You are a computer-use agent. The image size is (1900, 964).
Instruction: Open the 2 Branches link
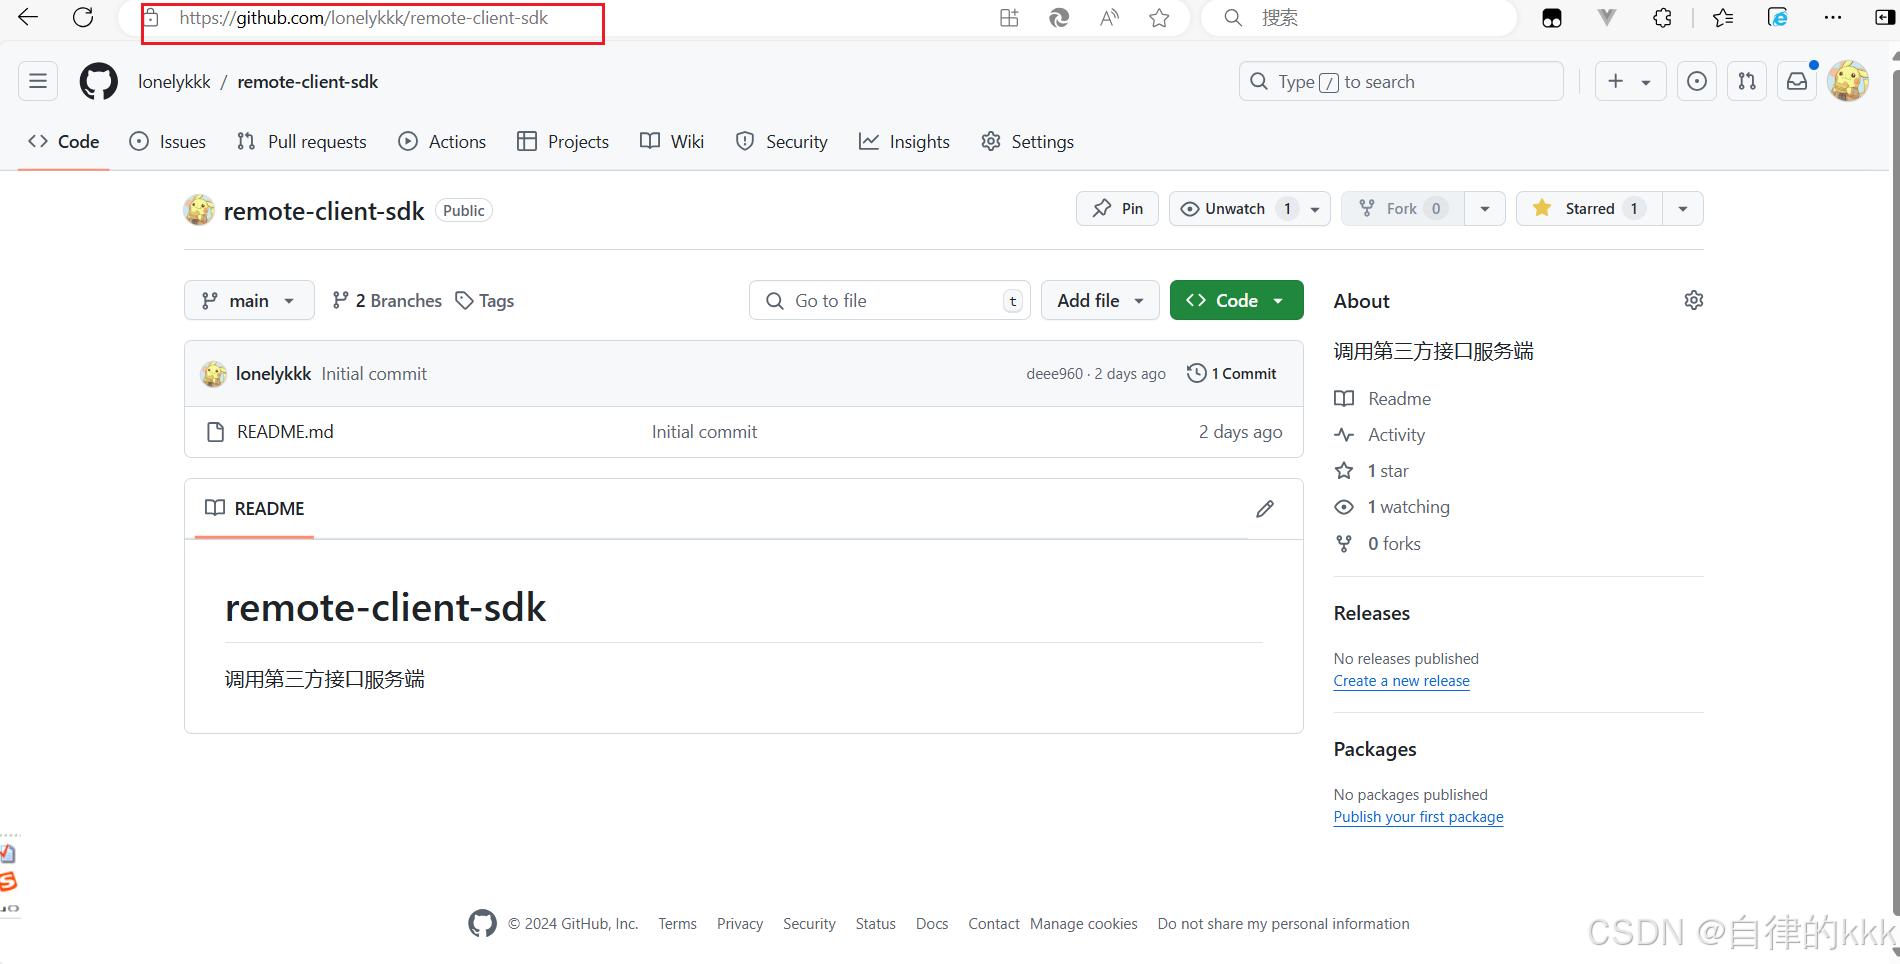pyautogui.click(x=387, y=300)
